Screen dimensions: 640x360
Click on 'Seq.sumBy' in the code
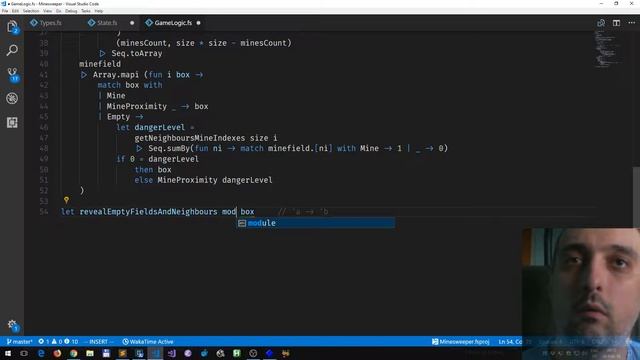coord(169,148)
